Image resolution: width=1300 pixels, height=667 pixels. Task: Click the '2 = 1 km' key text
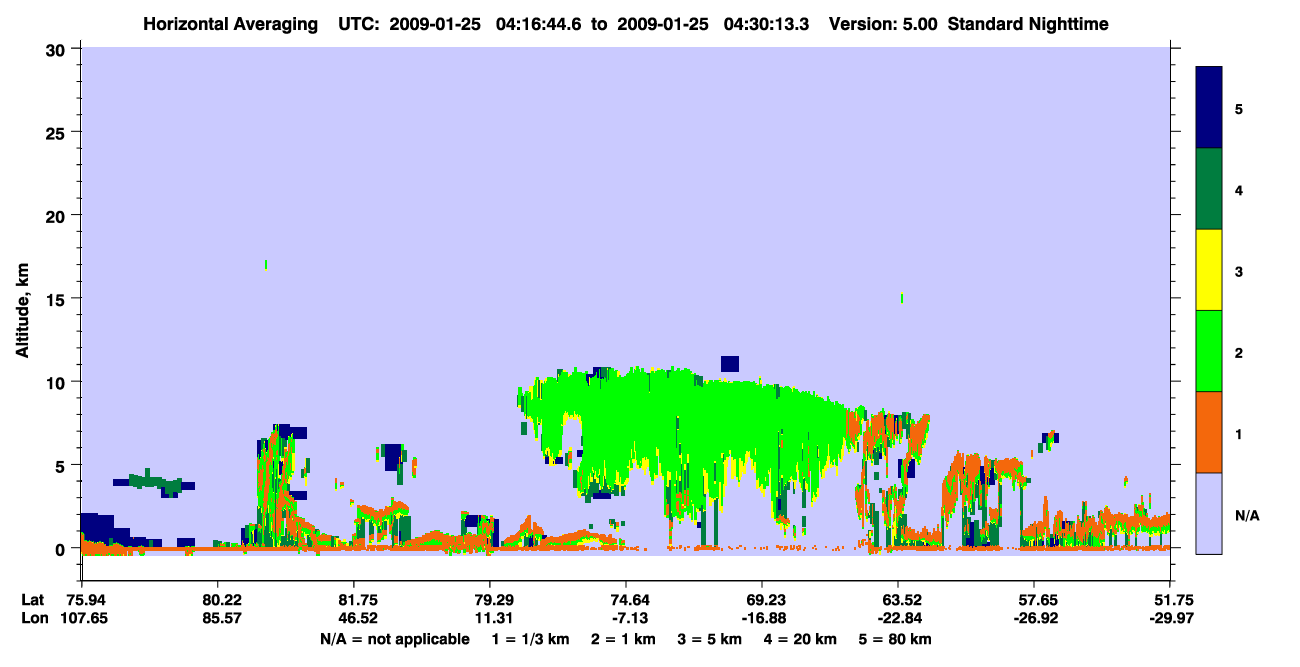623,639
